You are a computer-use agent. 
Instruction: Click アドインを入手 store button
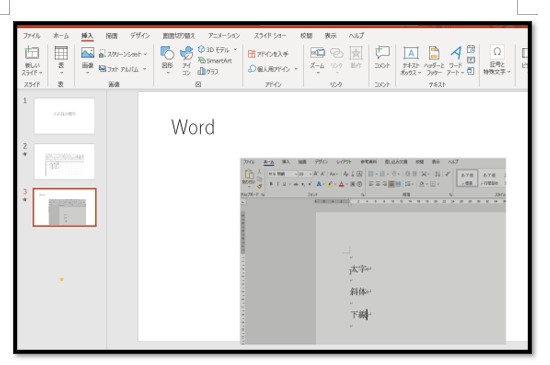(x=268, y=54)
